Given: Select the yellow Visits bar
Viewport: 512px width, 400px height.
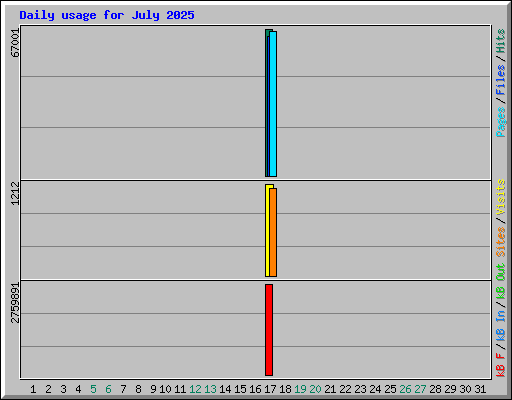Looking at the screenshot, I should pyautogui.click(x=267, y=230).
